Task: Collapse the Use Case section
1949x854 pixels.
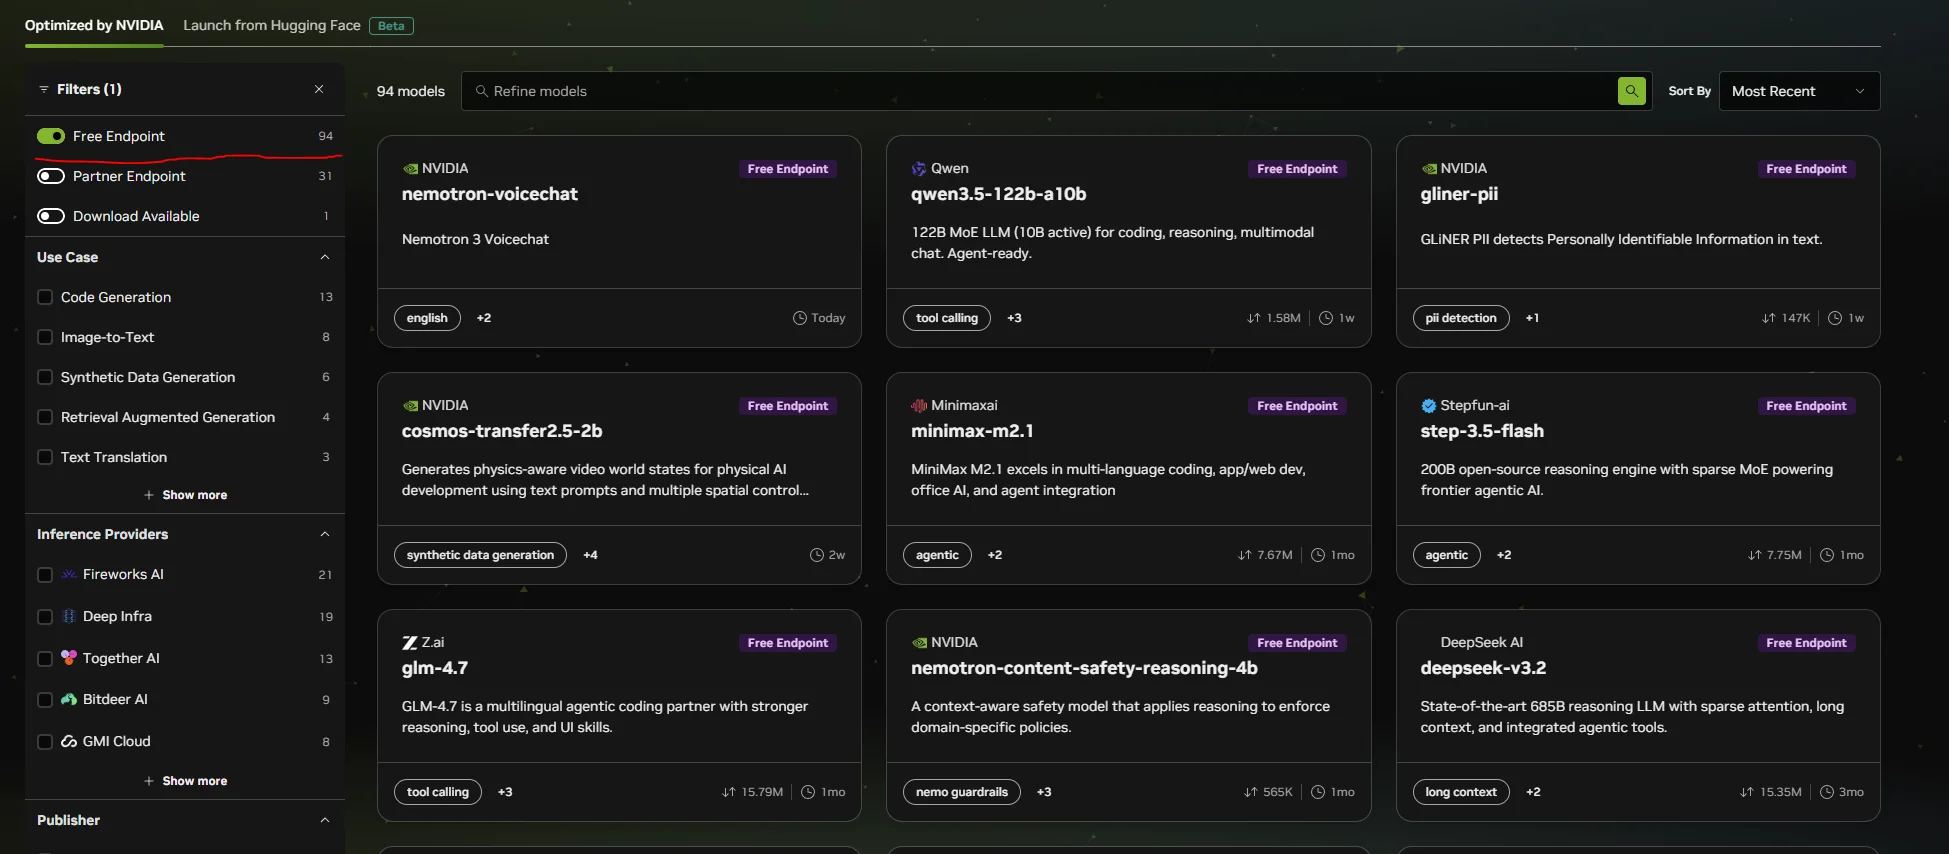Action: 324,257
